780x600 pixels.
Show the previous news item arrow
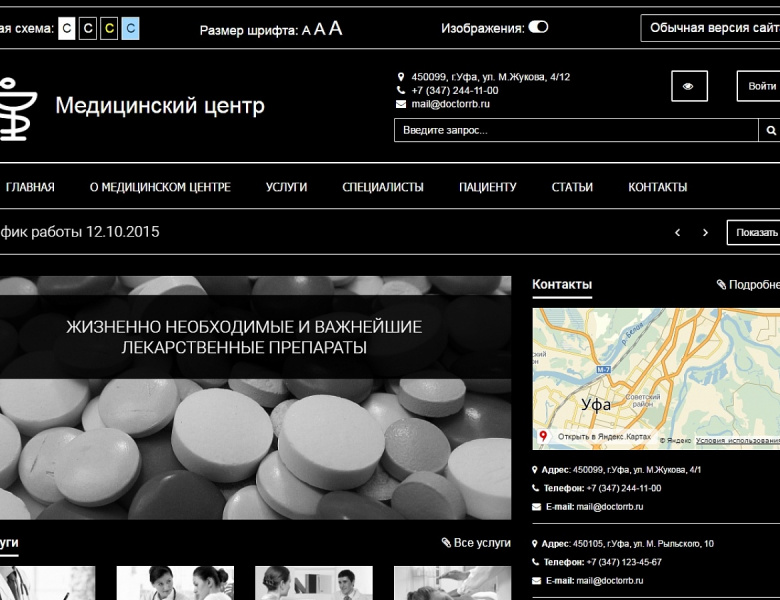677,232
